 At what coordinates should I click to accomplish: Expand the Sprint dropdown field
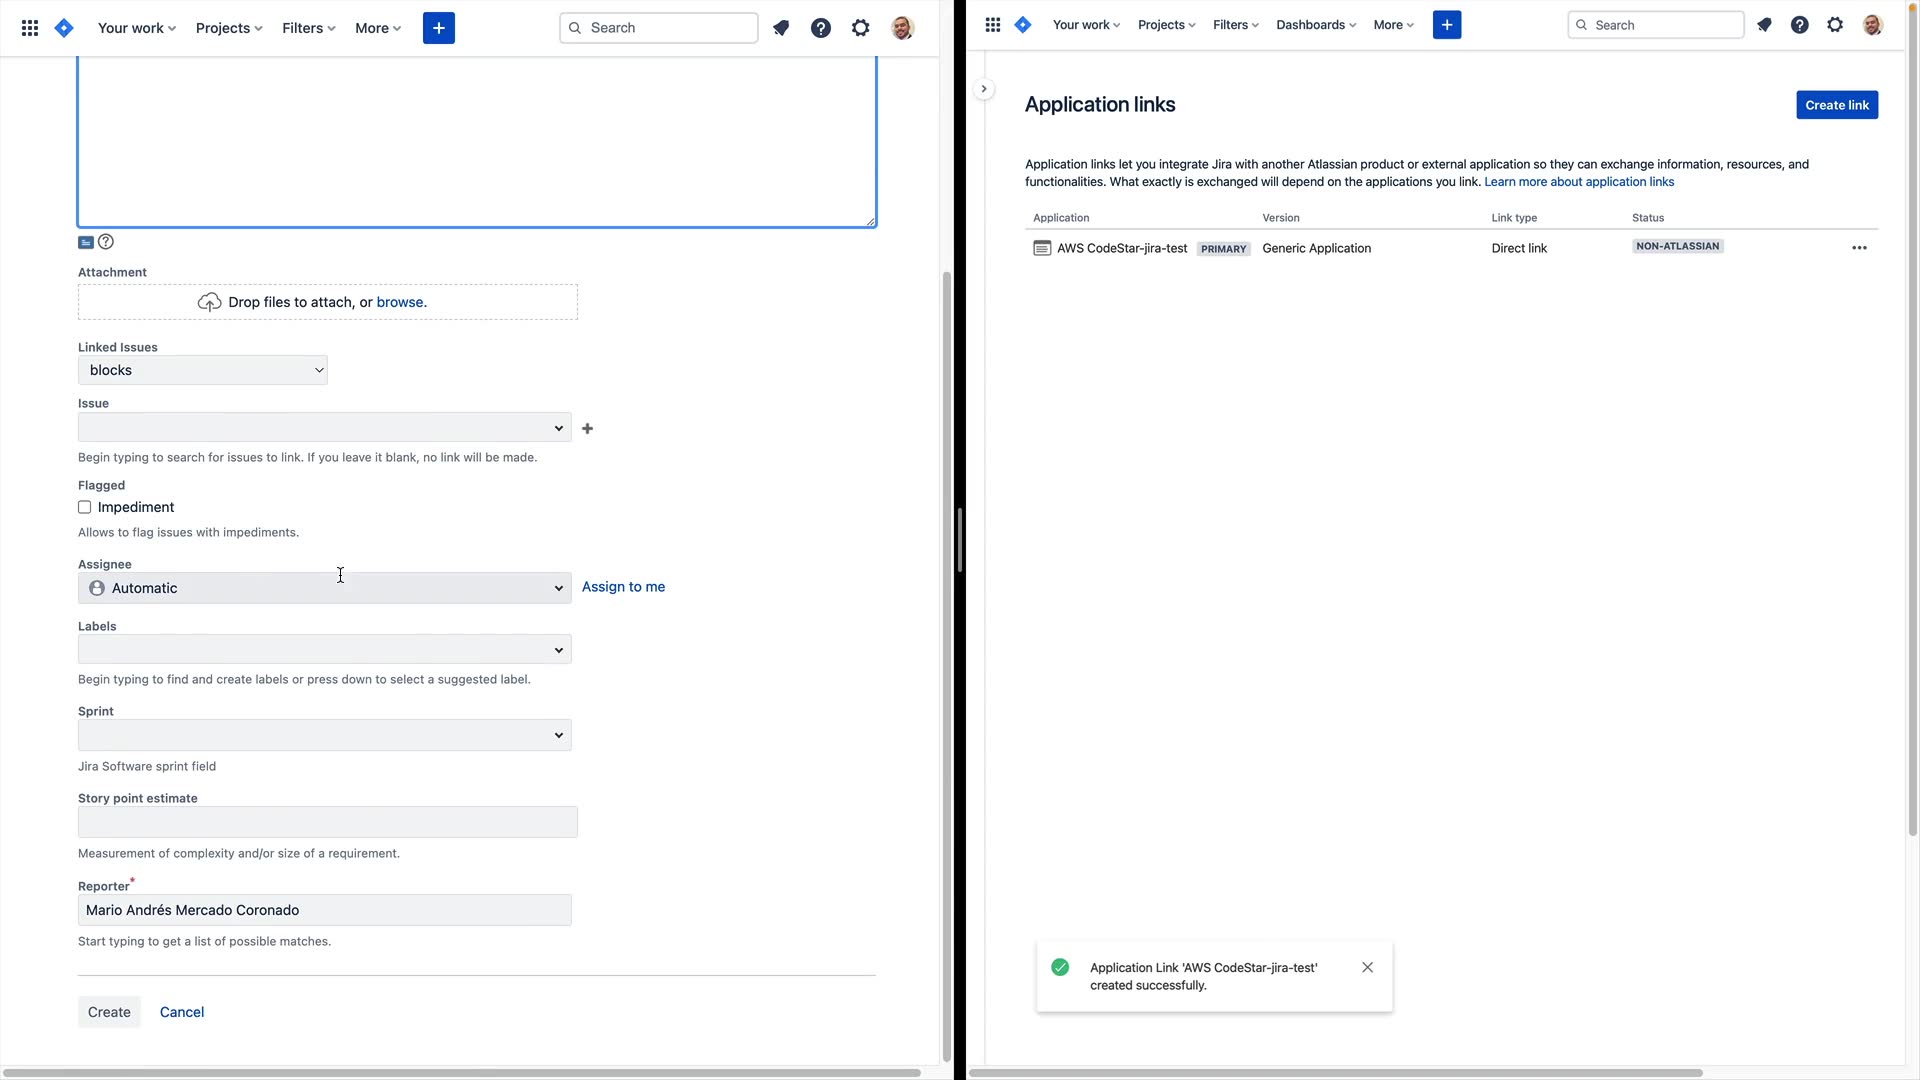325,735
